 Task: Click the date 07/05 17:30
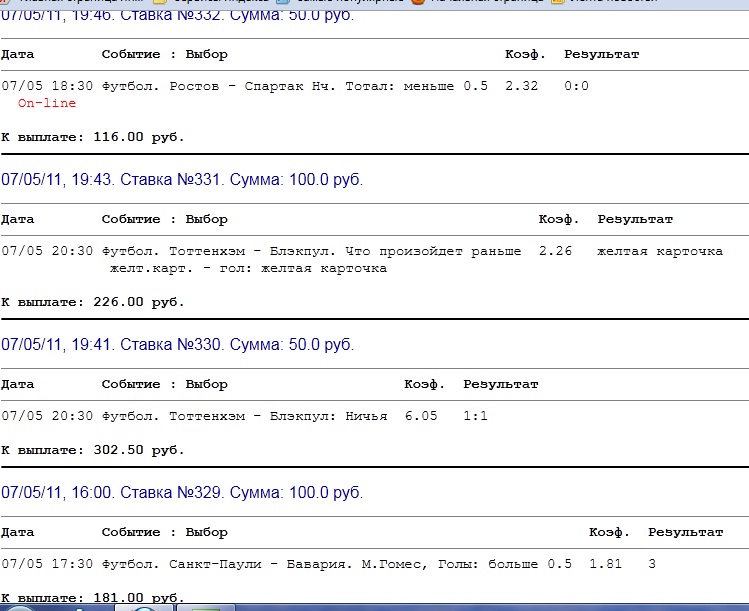pos(47,564)
